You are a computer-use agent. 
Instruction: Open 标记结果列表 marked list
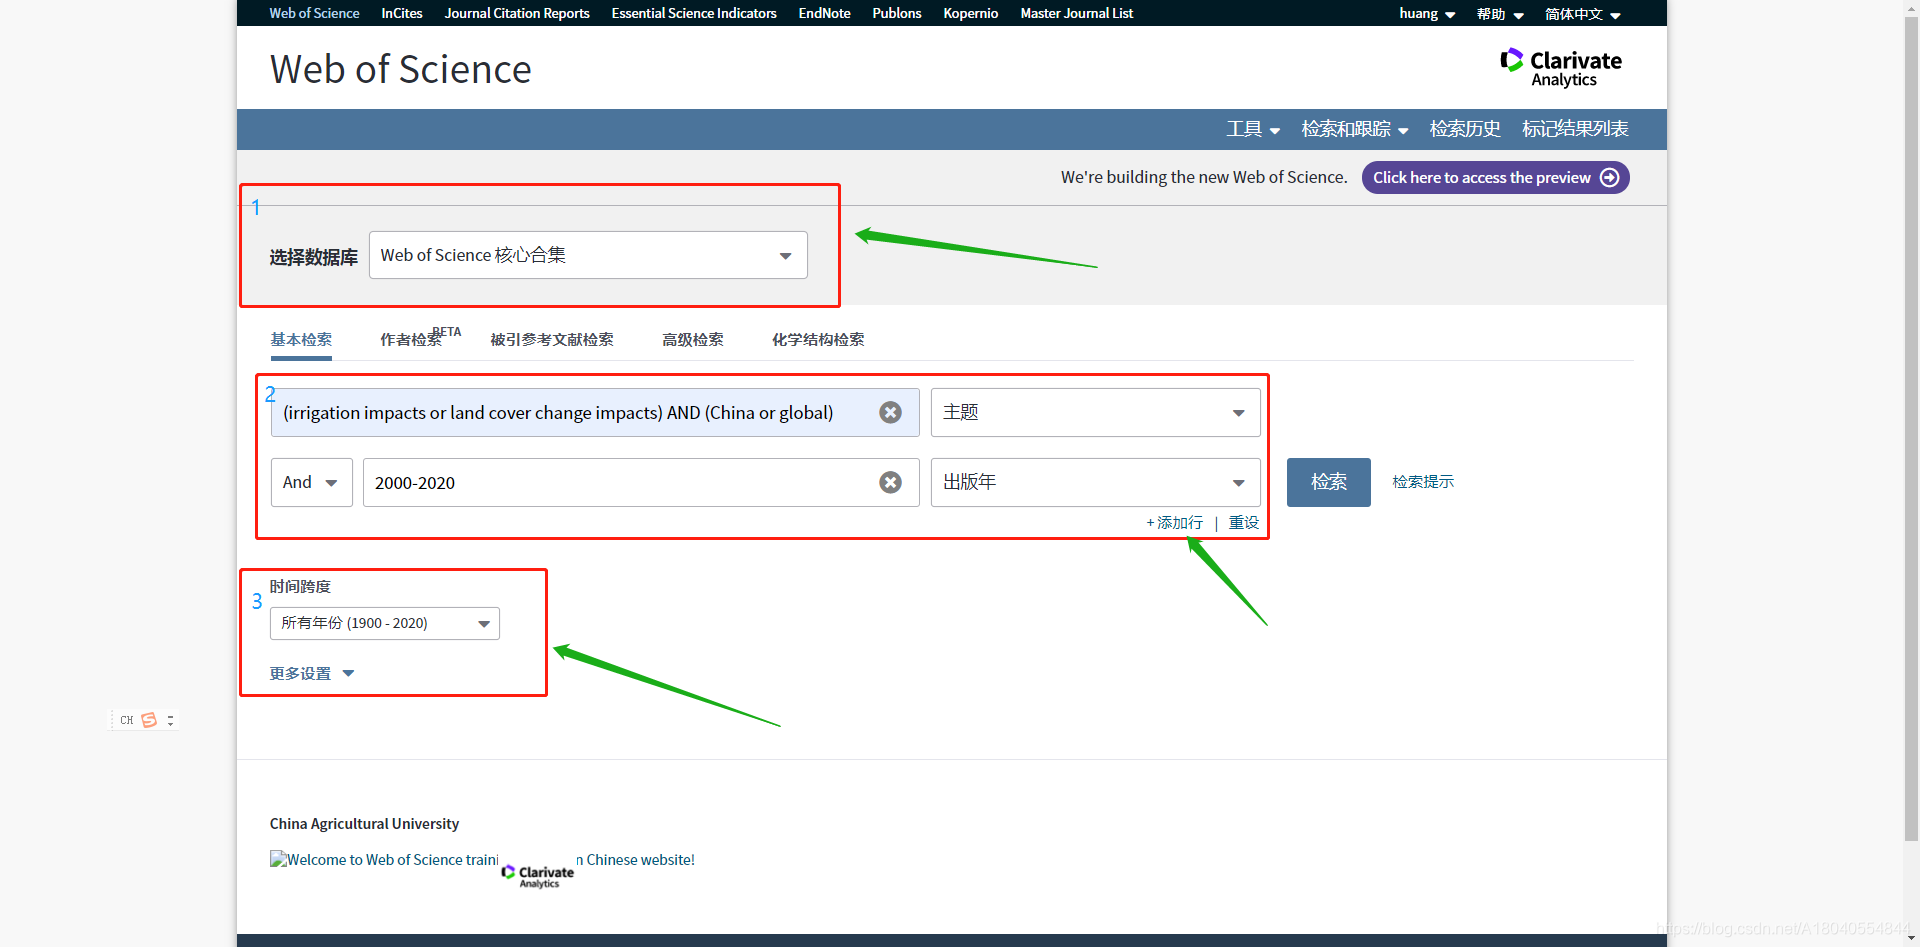point(1575,129)
